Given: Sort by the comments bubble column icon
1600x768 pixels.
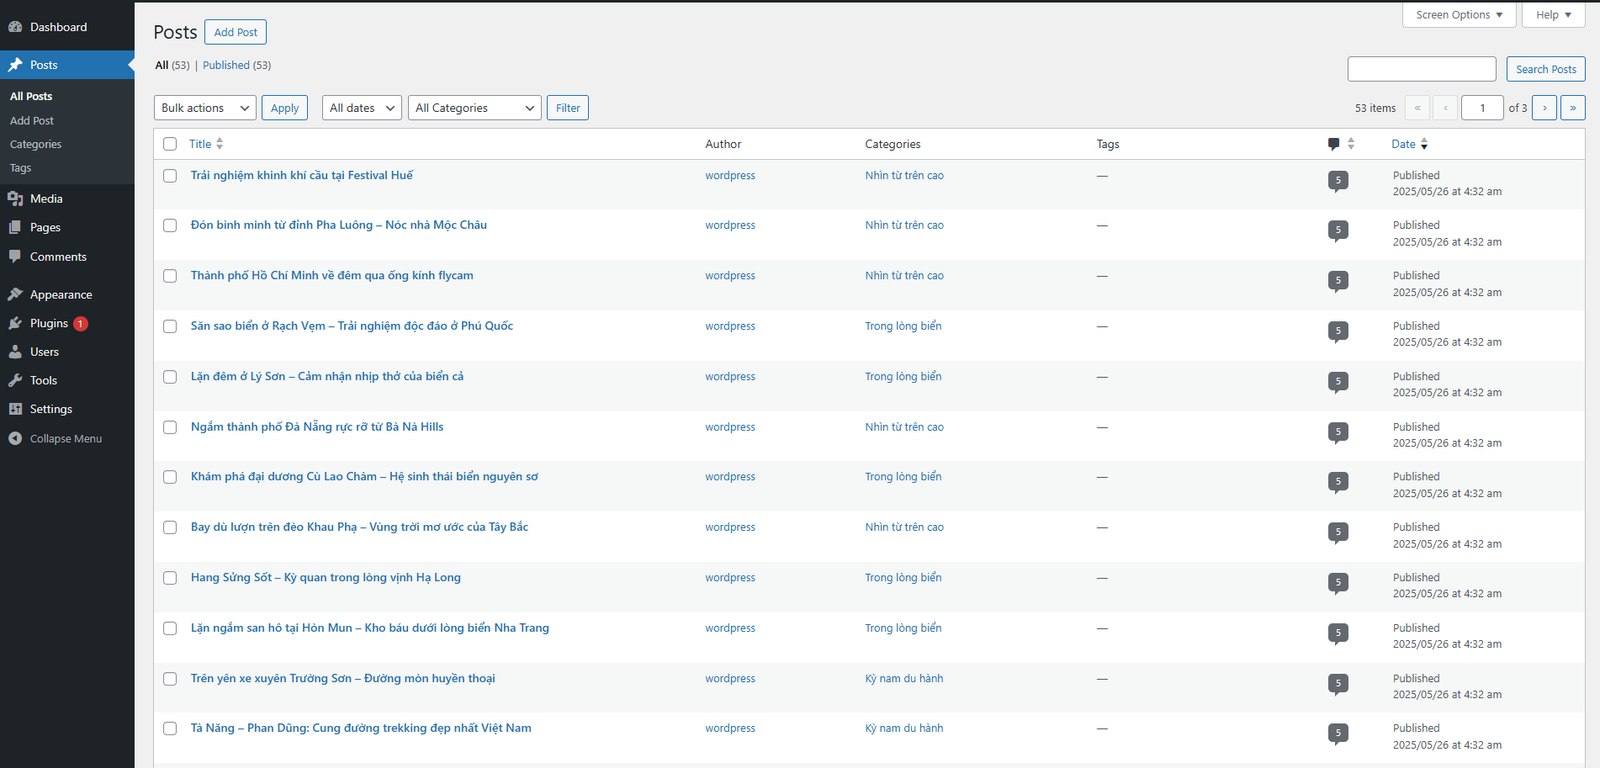Looking at the screenshot, I should point(1334,144).
